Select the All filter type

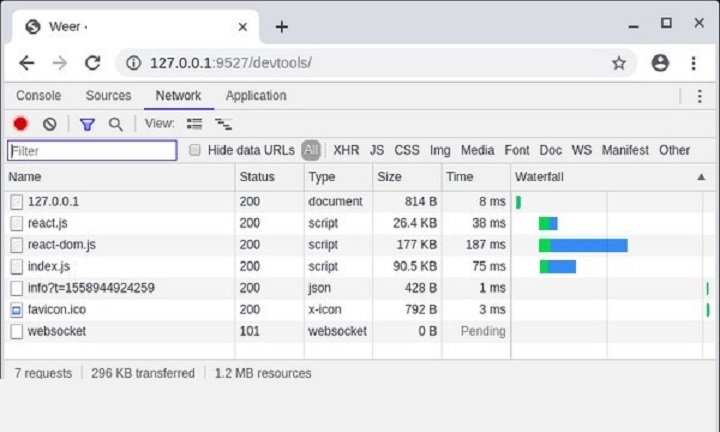coord(311,150)
